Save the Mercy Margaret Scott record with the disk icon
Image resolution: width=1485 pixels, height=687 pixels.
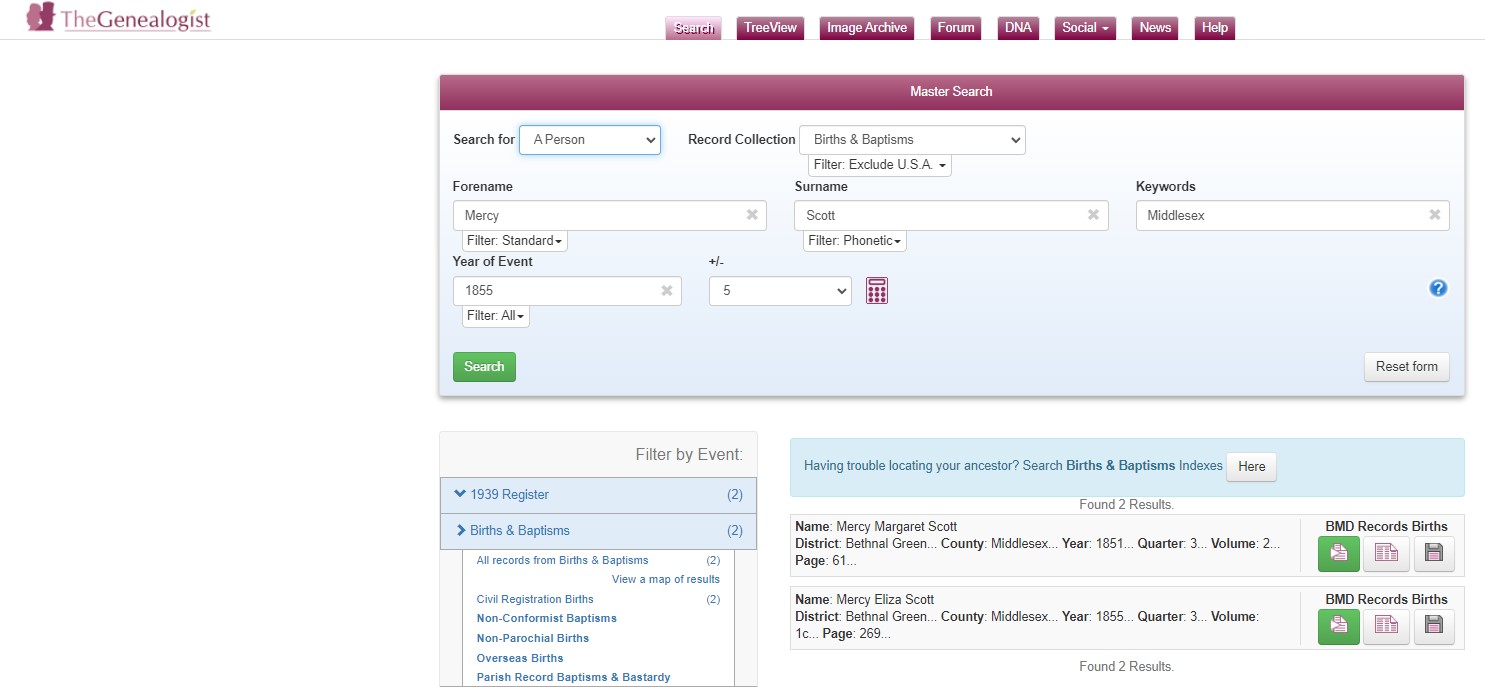(x=1433, y=553)
